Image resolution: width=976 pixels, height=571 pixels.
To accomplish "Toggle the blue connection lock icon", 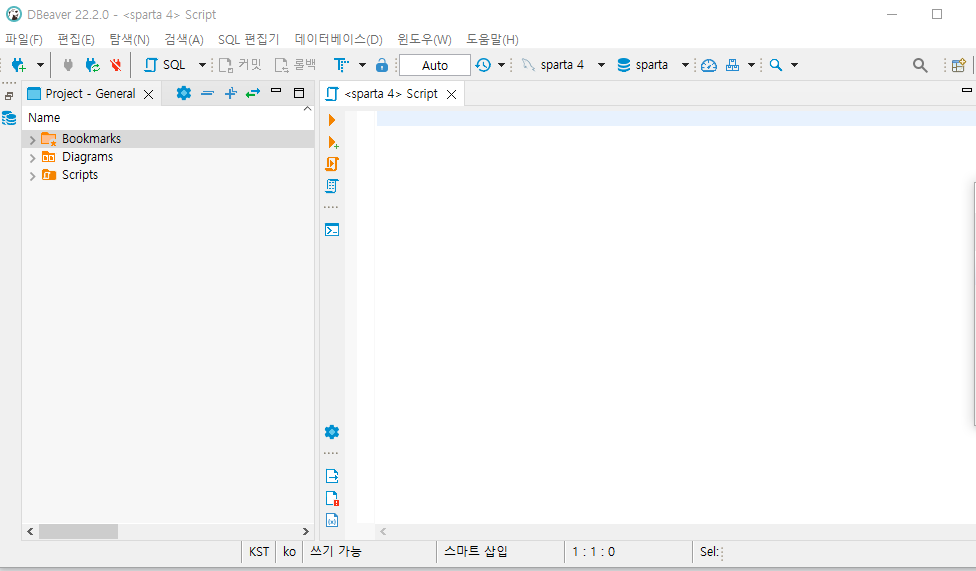I will click(x=382, y=65).
